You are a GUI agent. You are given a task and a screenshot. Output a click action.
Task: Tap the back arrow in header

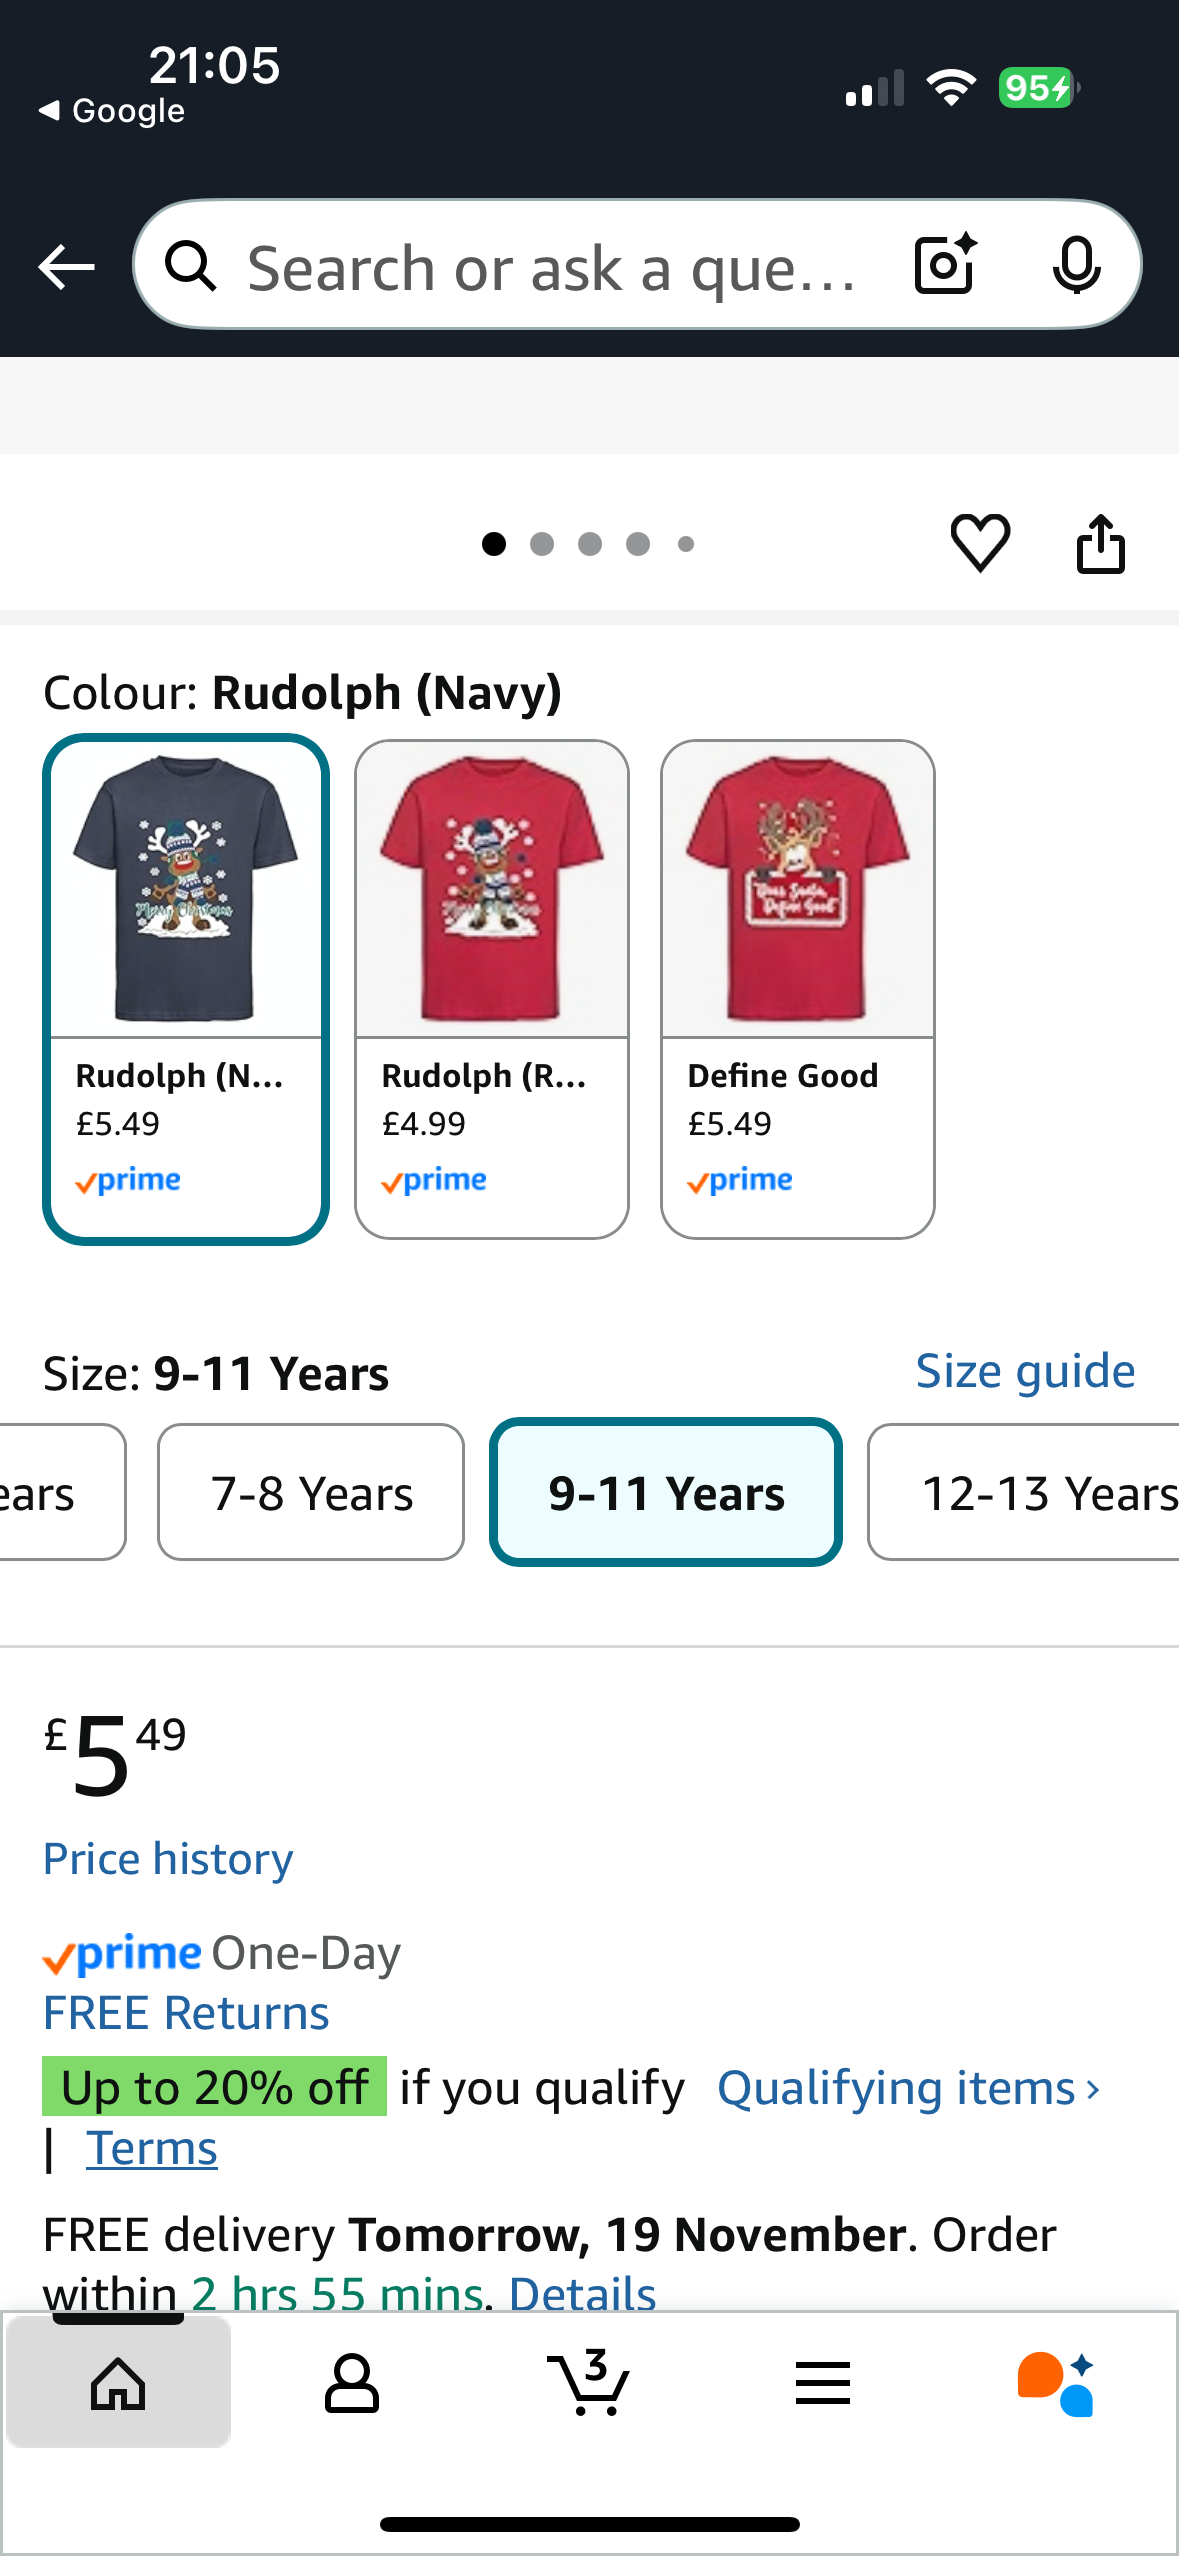(66, 267)
